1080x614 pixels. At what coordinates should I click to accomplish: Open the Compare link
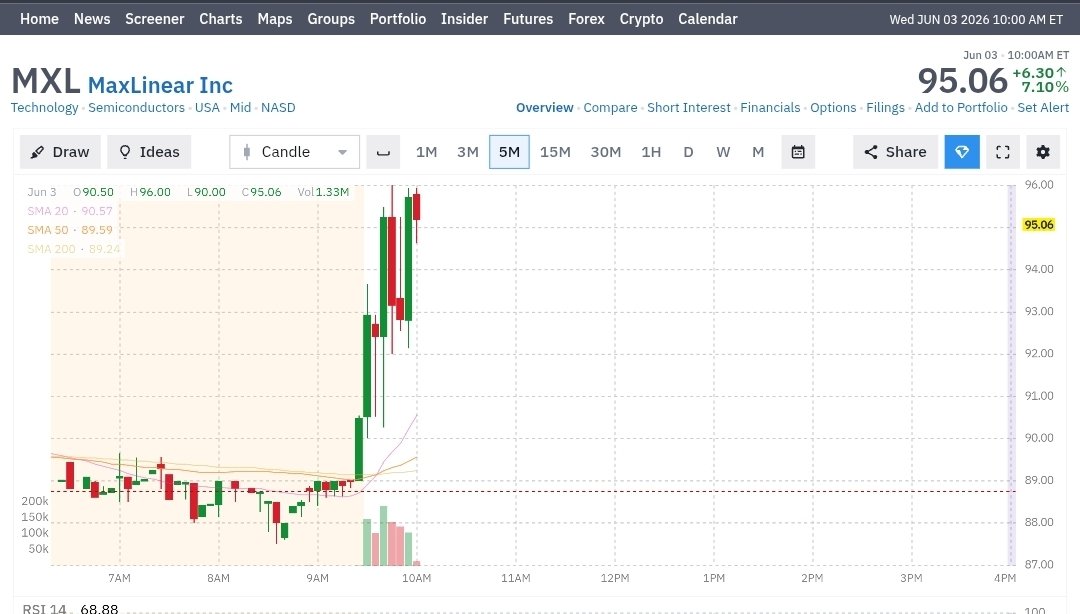tap(610, 108)
